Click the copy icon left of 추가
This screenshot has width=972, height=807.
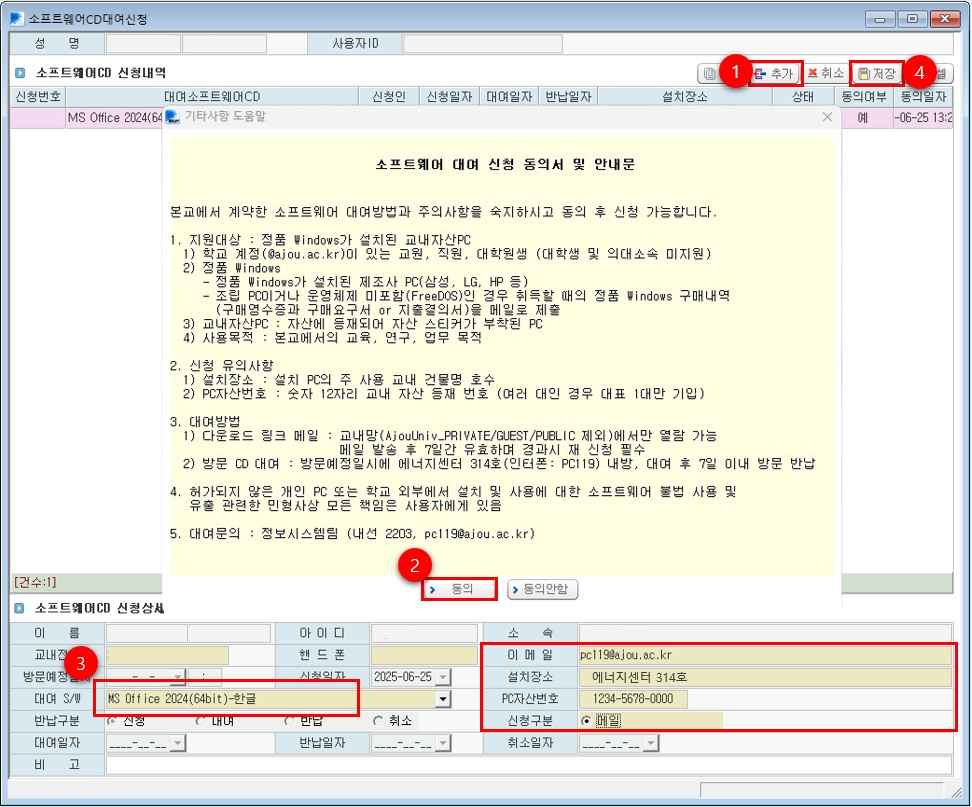709,73
